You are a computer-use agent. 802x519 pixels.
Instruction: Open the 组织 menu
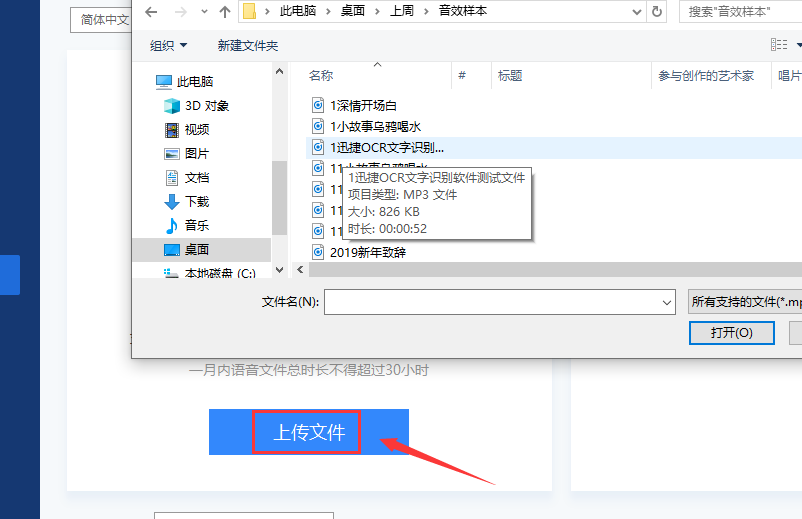(x=168, y=46)
